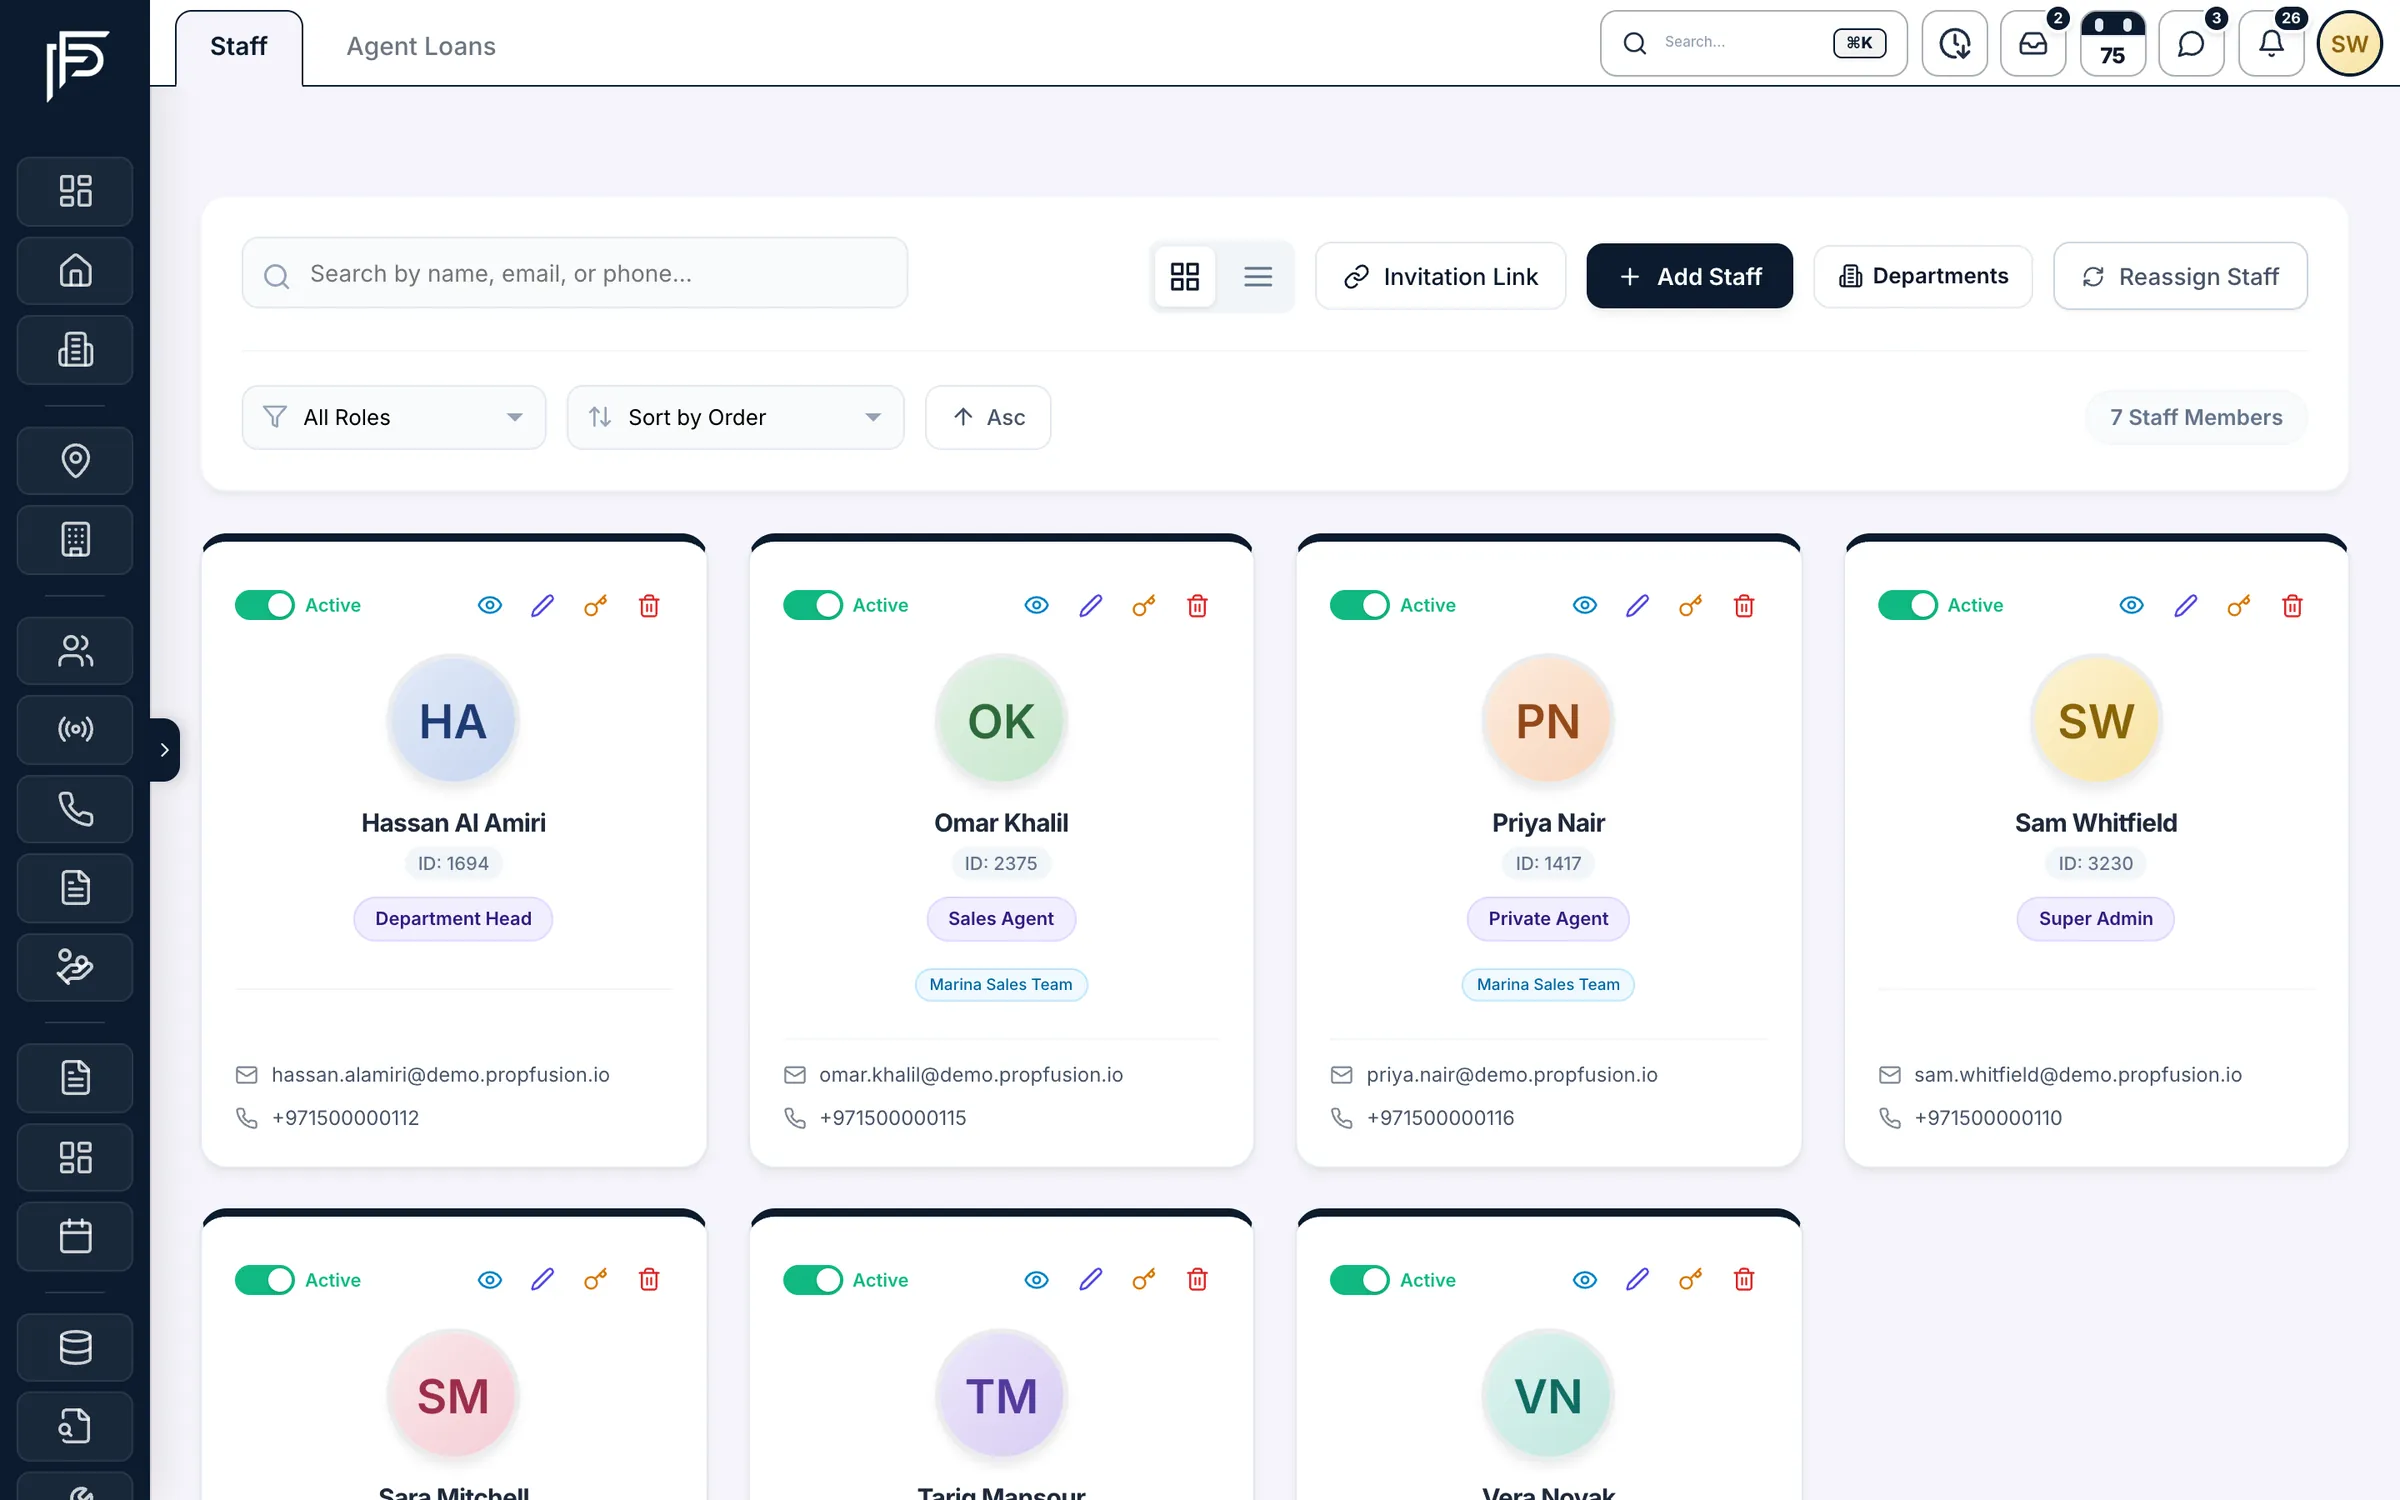2400x1500 pixels.
Task: View Omar Khalil details via eye icon
Action: [1037, 605]
